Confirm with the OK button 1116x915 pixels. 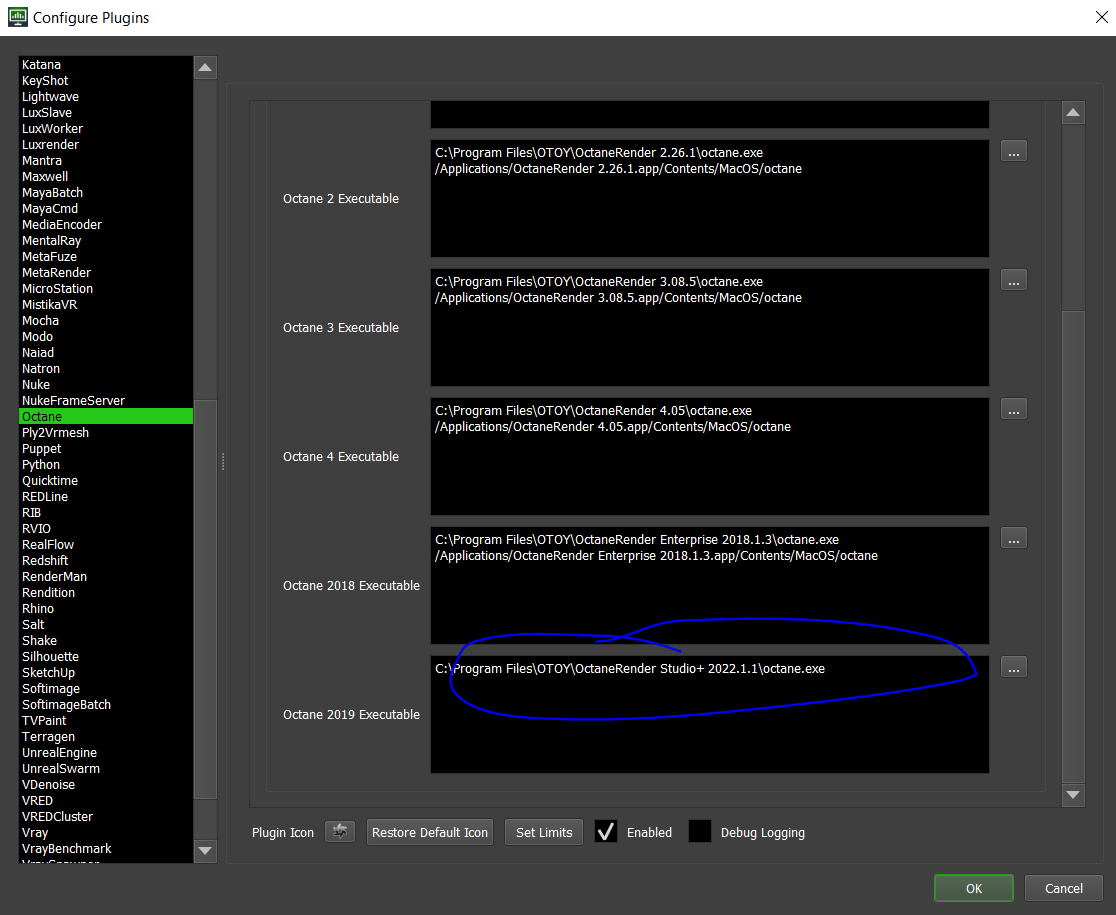[974, 888]
